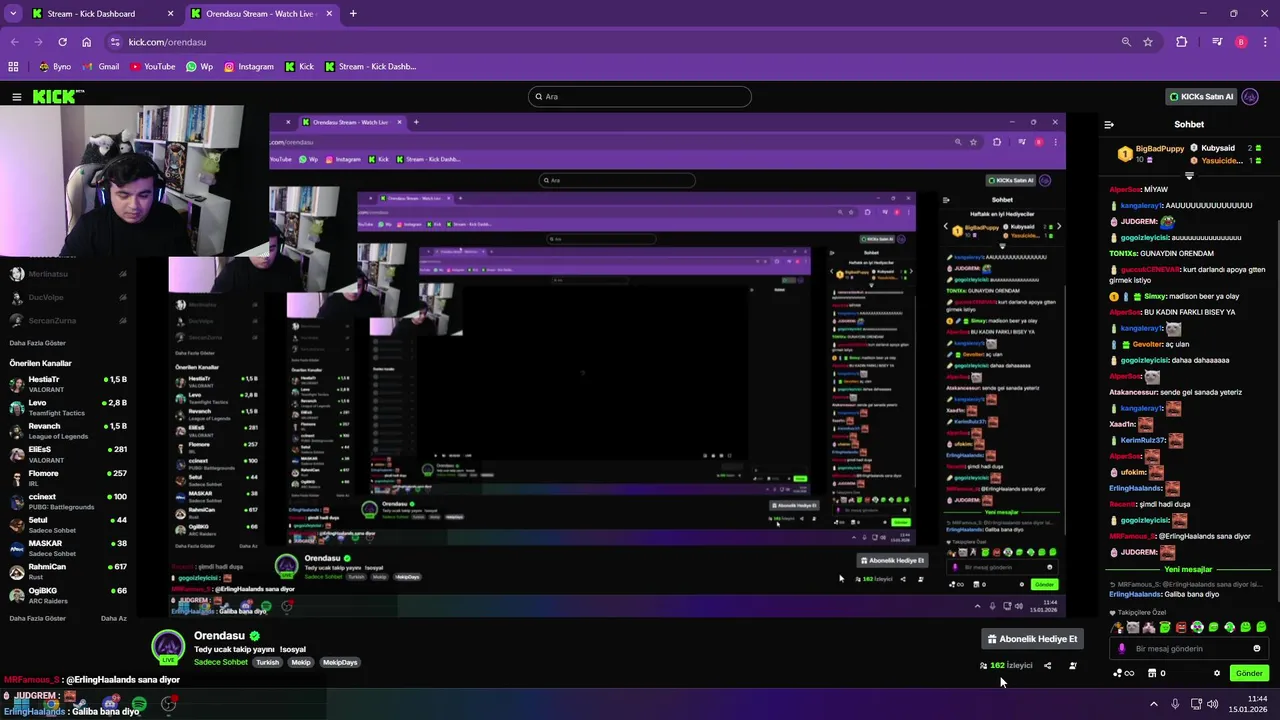This screenshot has width=1280, height=720.
Task: Open Flomore IRL channel
Action: 68,478
